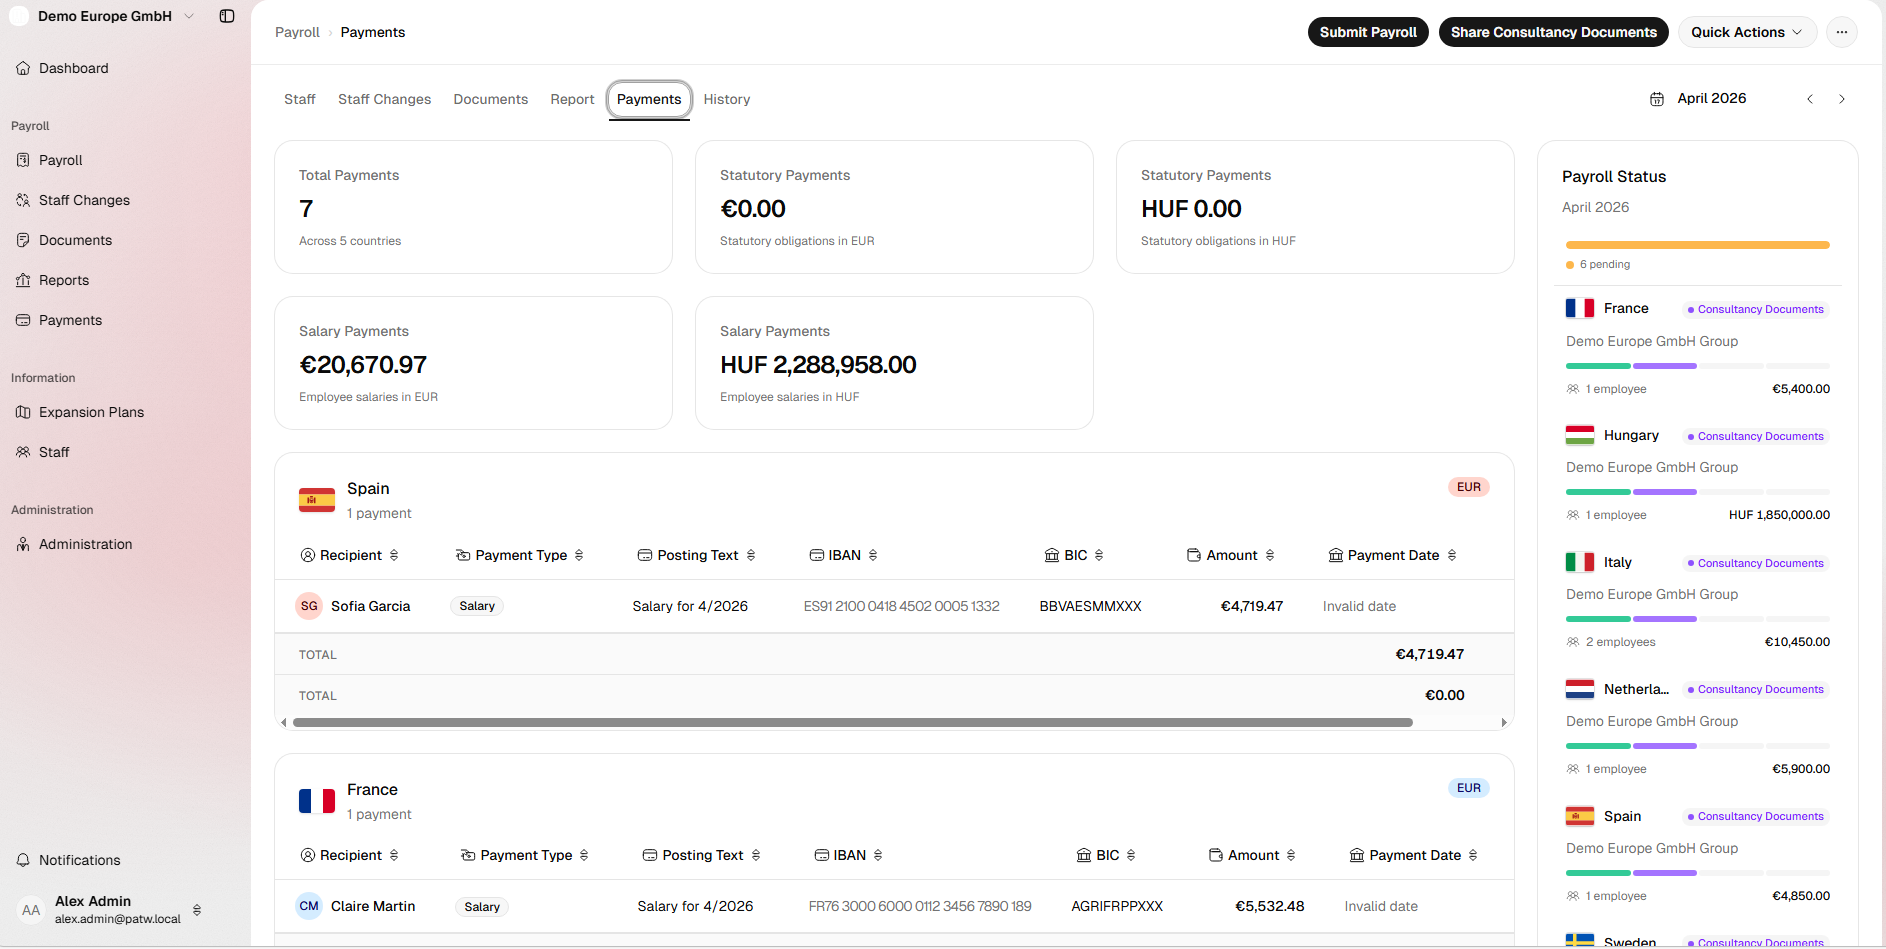
Task: Click Sofia Garcia's Salary type tag
Action: click(477, 606)
